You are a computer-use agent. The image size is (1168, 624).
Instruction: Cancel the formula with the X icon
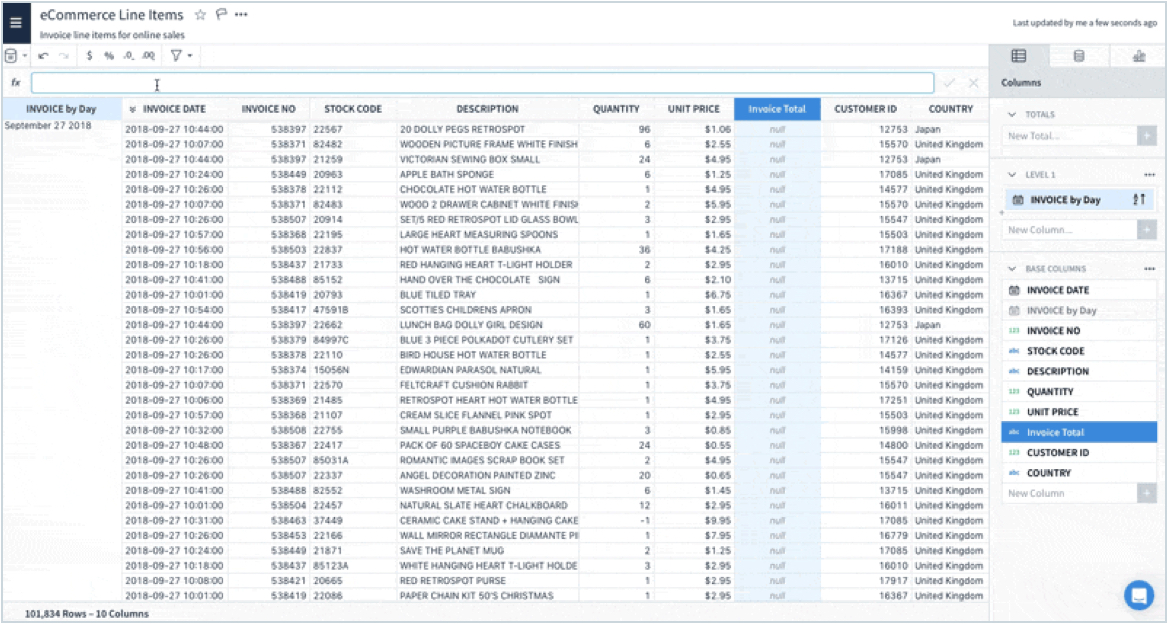[x=973, y=83]
